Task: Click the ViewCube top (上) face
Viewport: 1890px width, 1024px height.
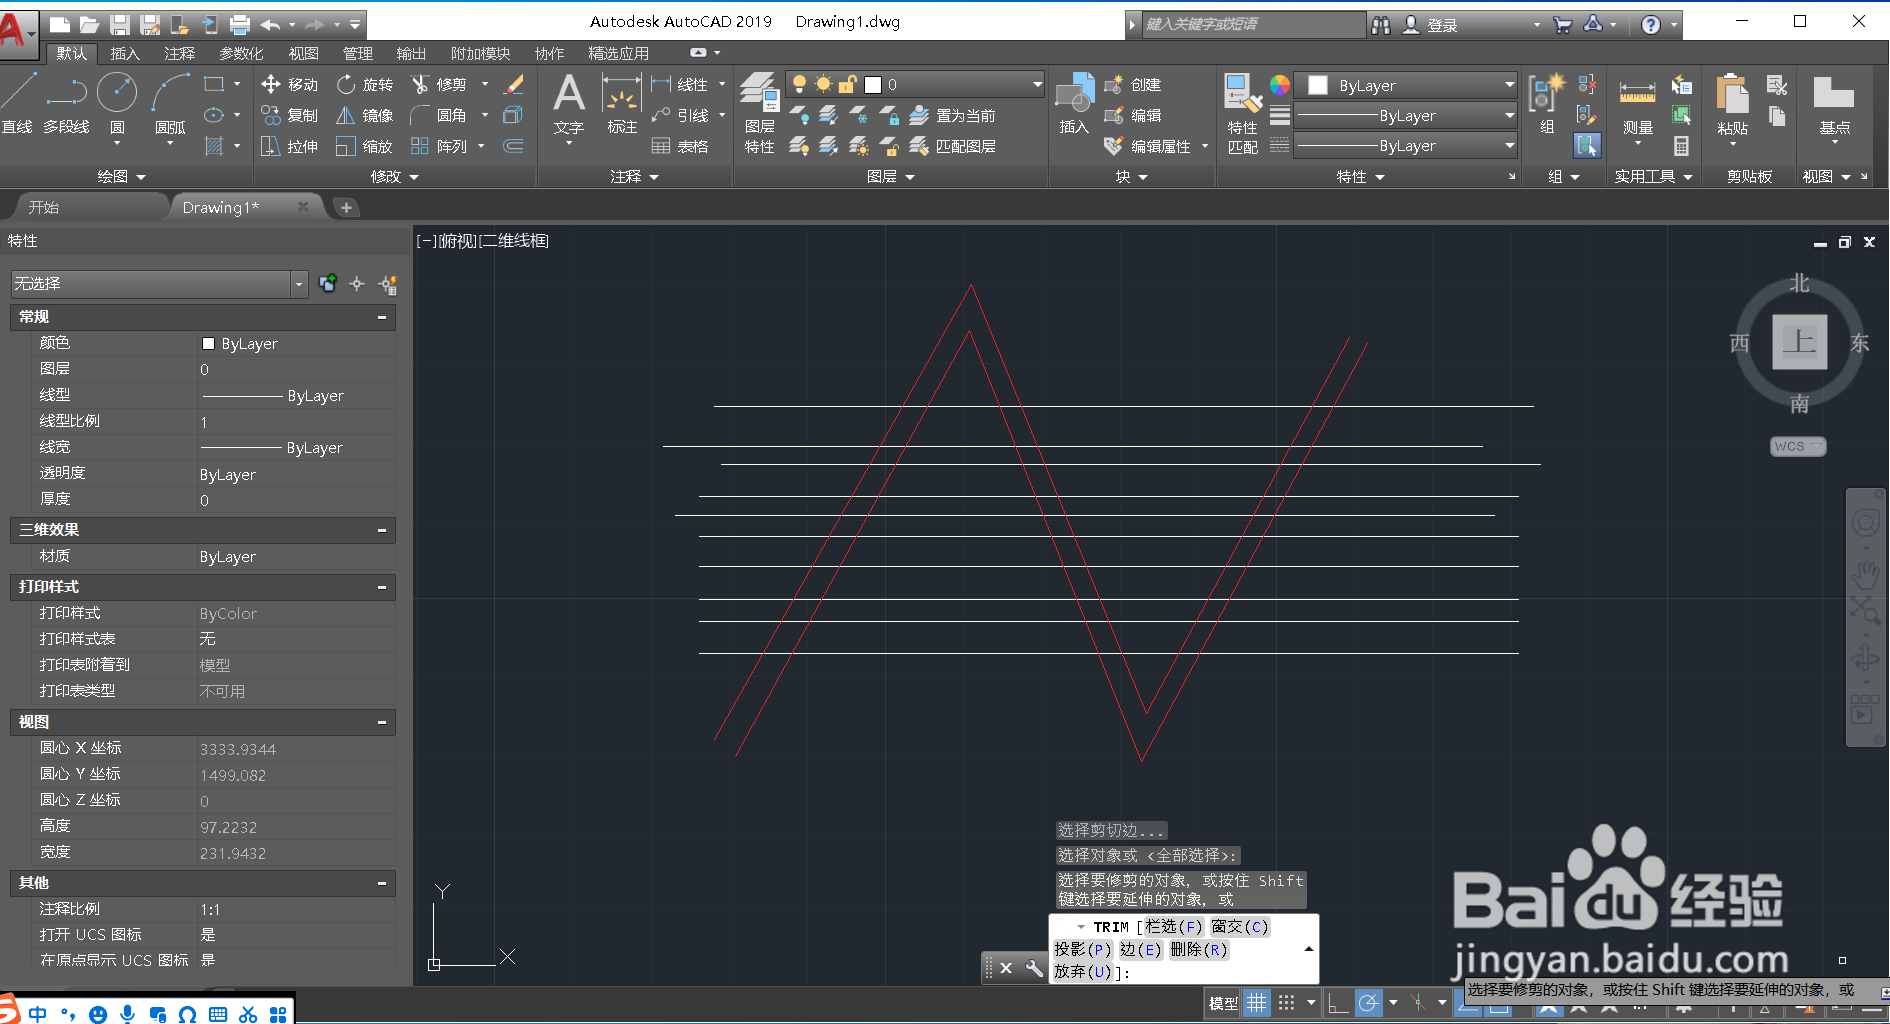Action: pyautogui.click(x=1799, y=342)
